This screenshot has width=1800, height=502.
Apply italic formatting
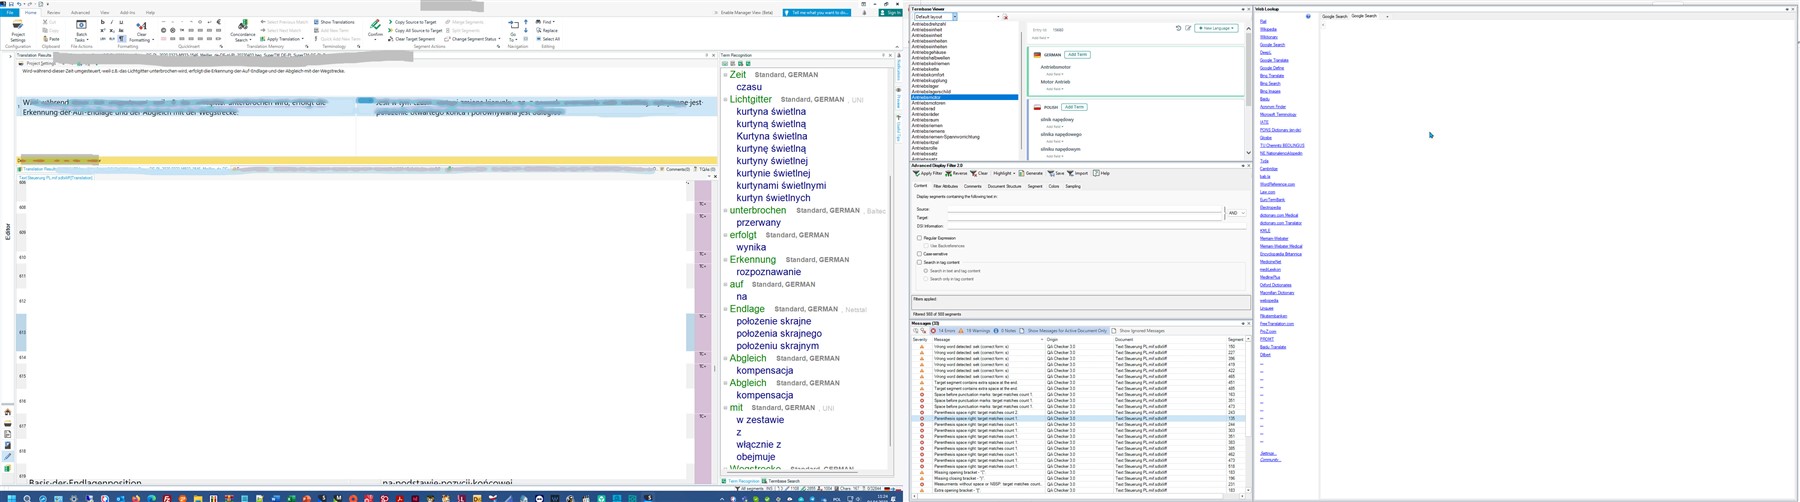(x=112, y=22)
